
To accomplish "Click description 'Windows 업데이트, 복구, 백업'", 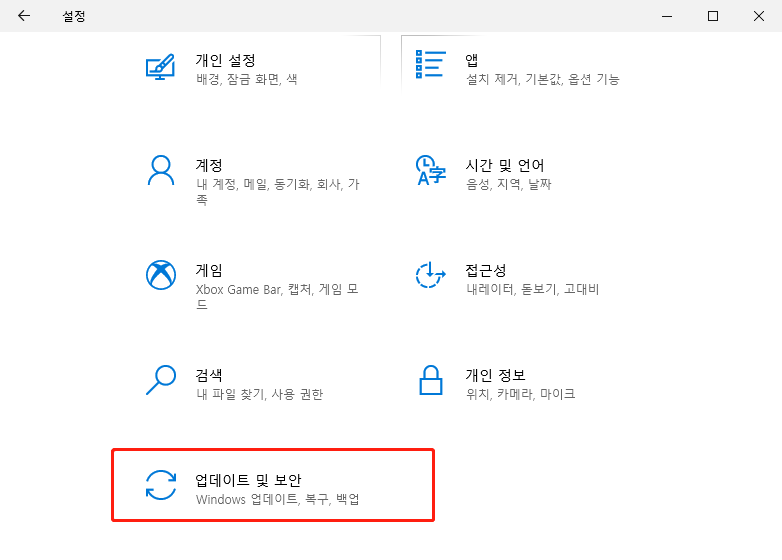I will pyautogui.click(x=277, y=499).
